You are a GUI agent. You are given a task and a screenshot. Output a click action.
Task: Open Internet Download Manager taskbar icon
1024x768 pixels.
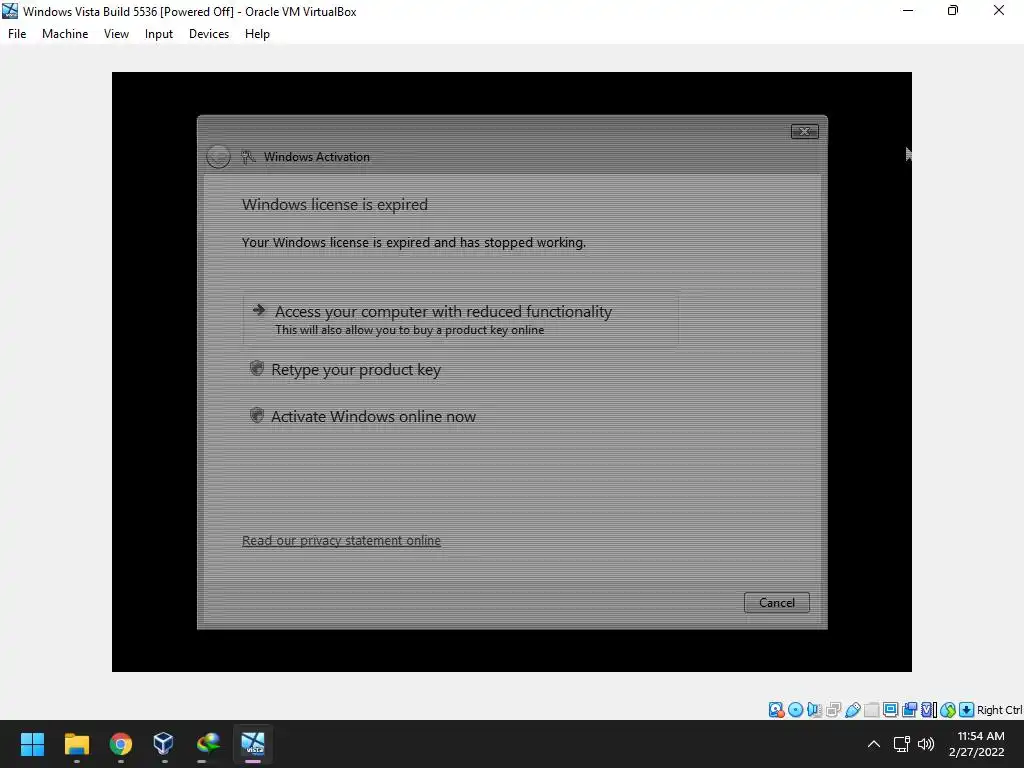(x=208, y=744)
